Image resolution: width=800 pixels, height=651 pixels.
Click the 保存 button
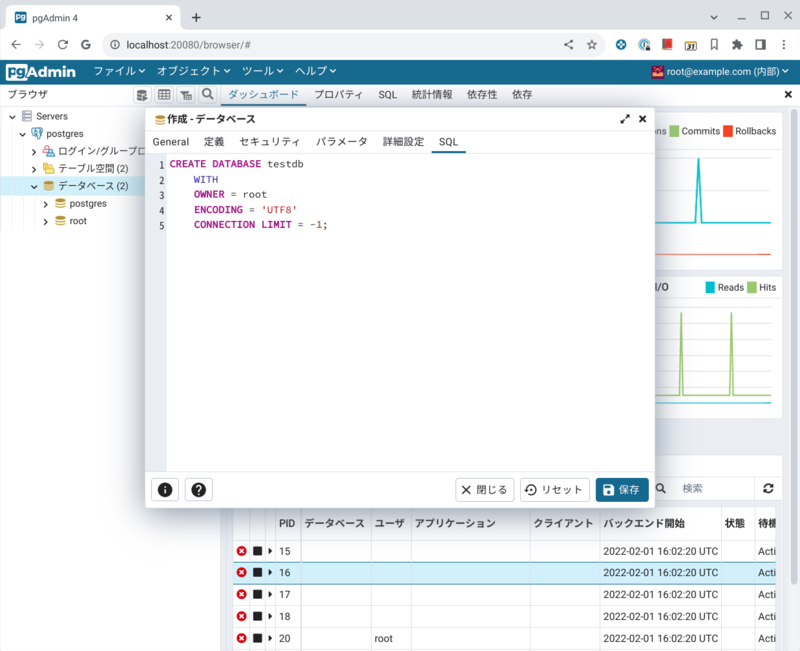(x=621, y=490)
